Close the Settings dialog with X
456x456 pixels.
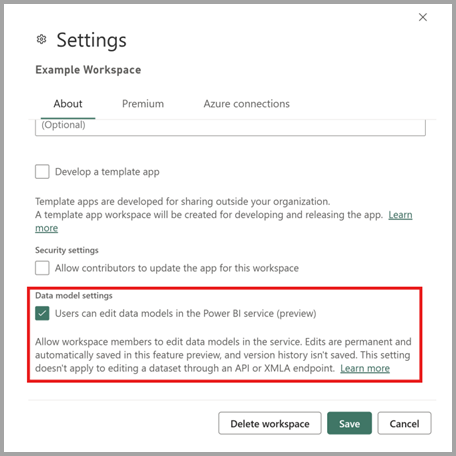(x=423, y=17)
